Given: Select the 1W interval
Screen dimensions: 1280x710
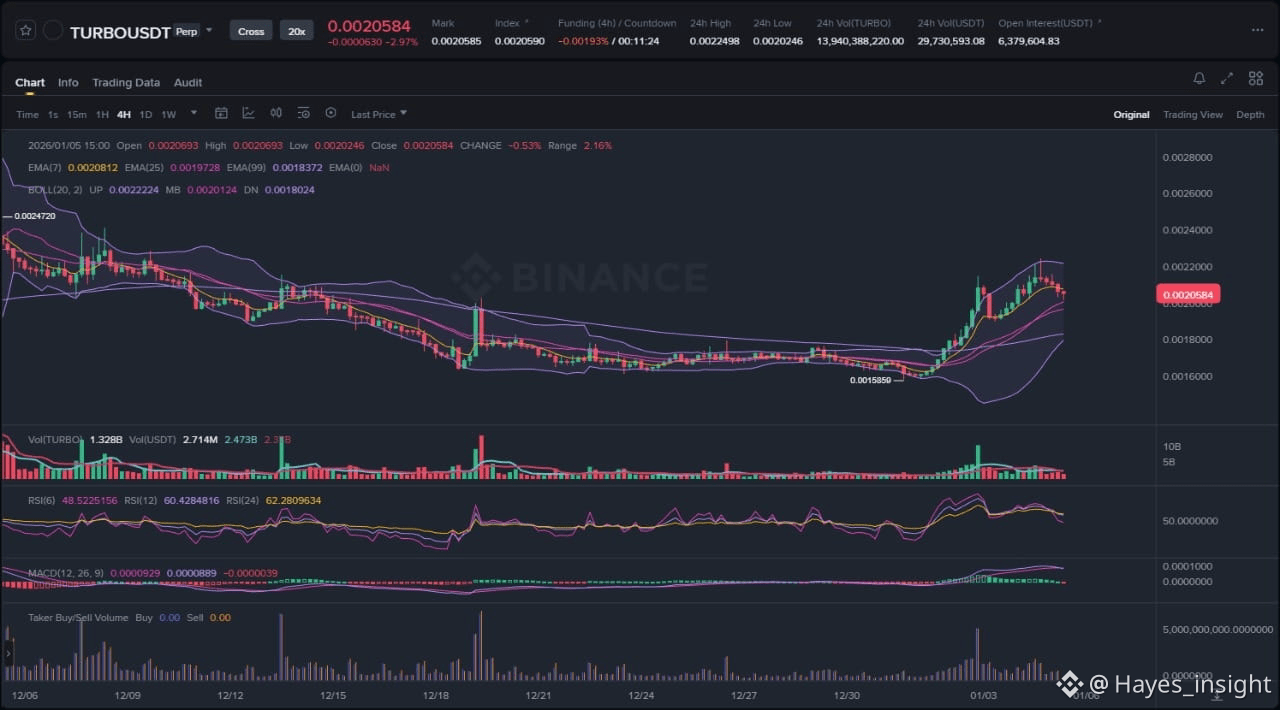Looking at the screenshot, I should click(169, 115).
